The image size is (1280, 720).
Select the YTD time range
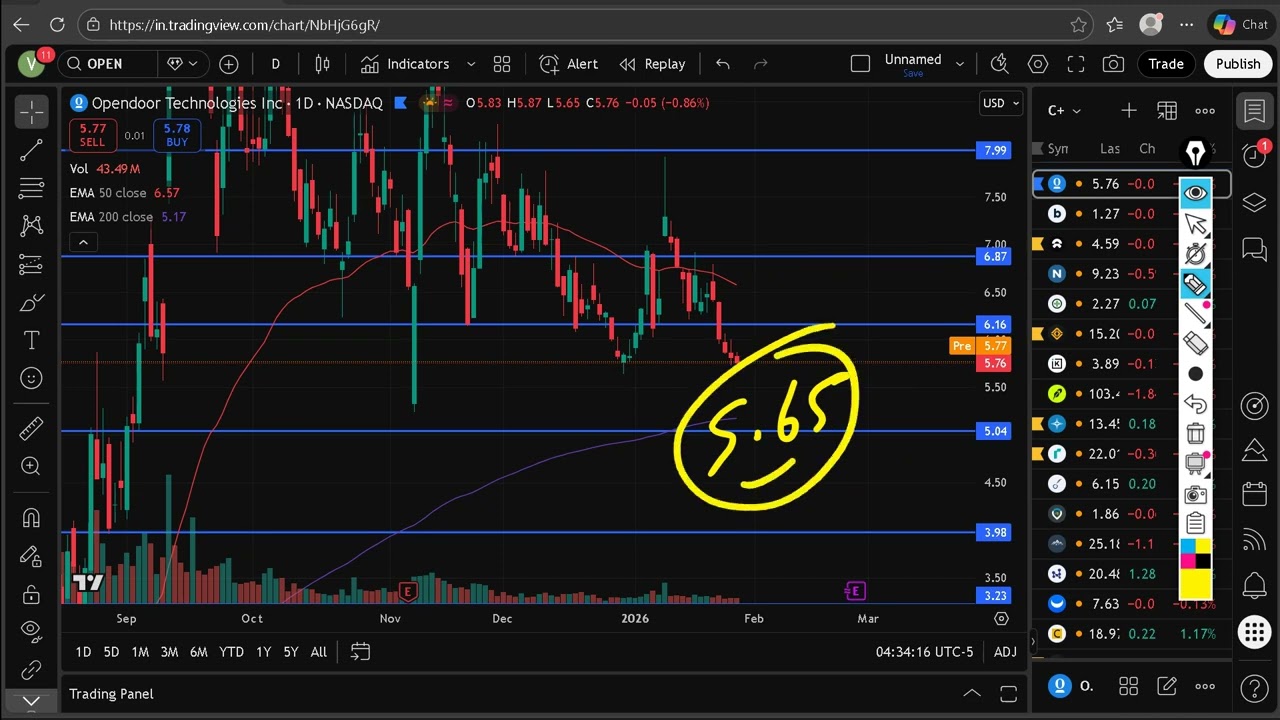point(231,652)
